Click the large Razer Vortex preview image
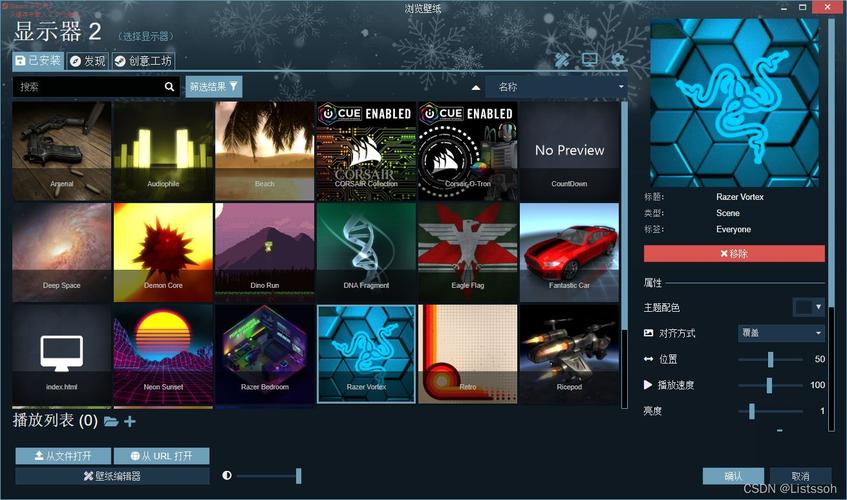847x500 pixels. coord(735,103)
